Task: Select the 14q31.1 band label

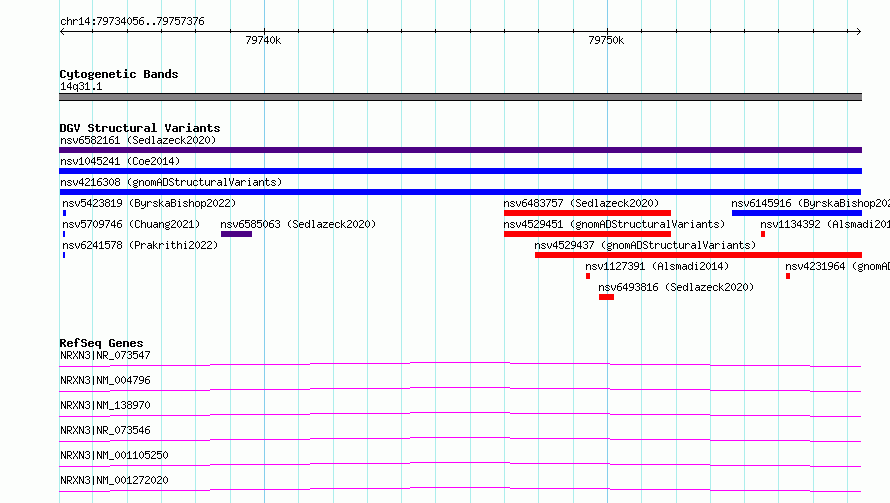Action: point(81,86)
